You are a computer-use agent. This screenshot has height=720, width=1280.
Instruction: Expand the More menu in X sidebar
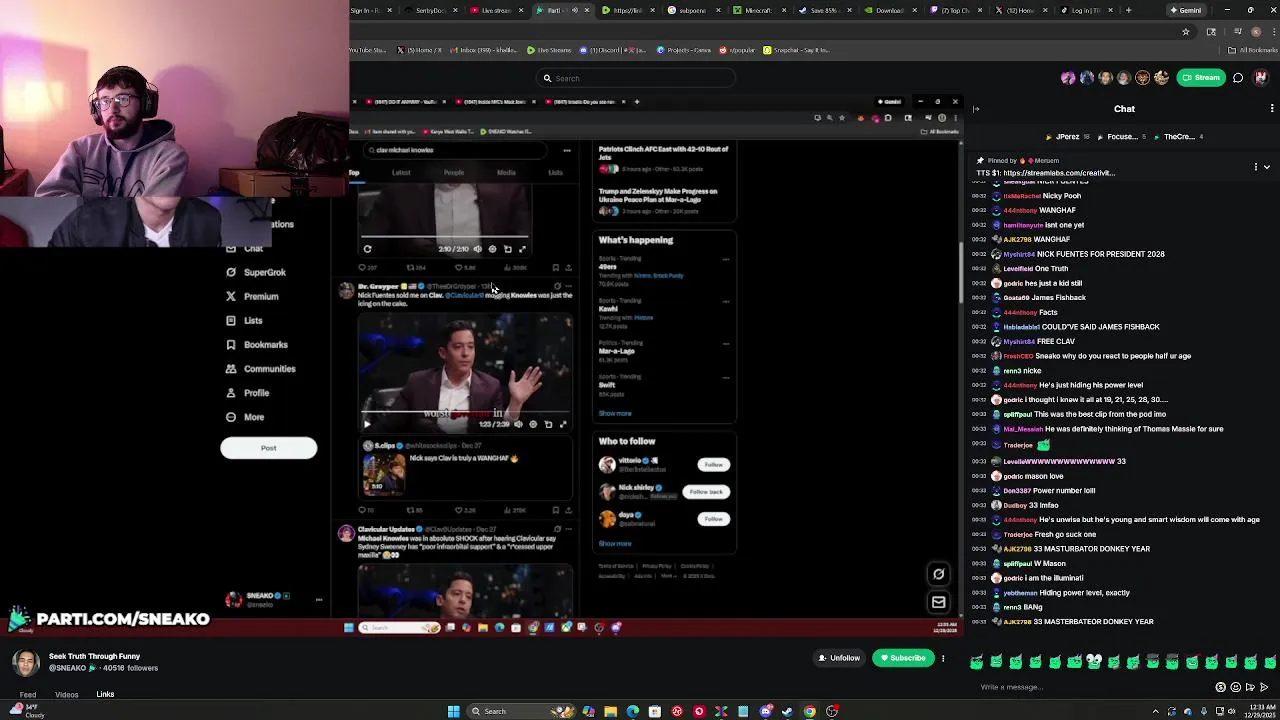click(244, 417)
